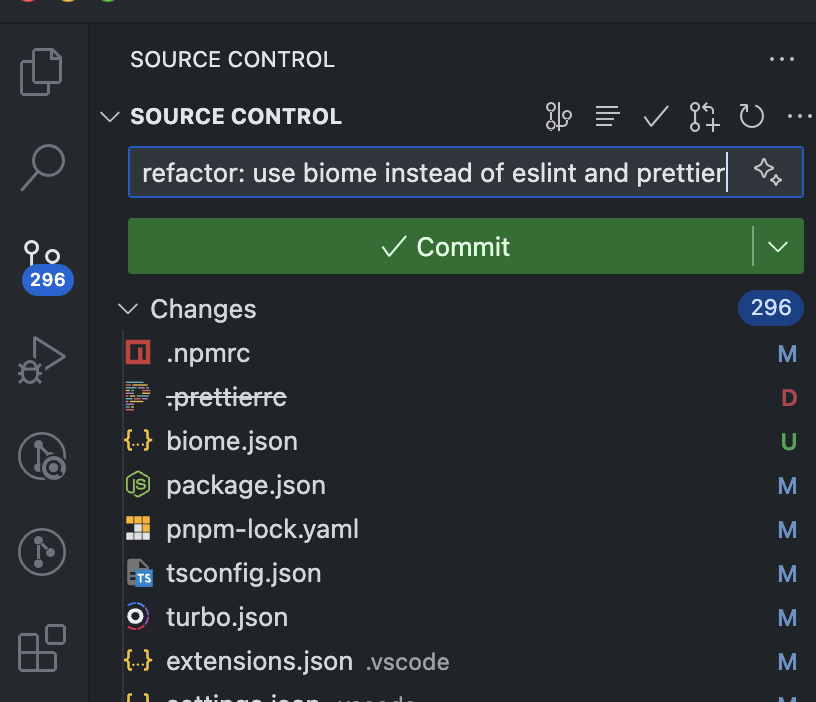This screenshot has height=702, width=816.
Task: Open the Extensions view
Action: tap(42, 648)
